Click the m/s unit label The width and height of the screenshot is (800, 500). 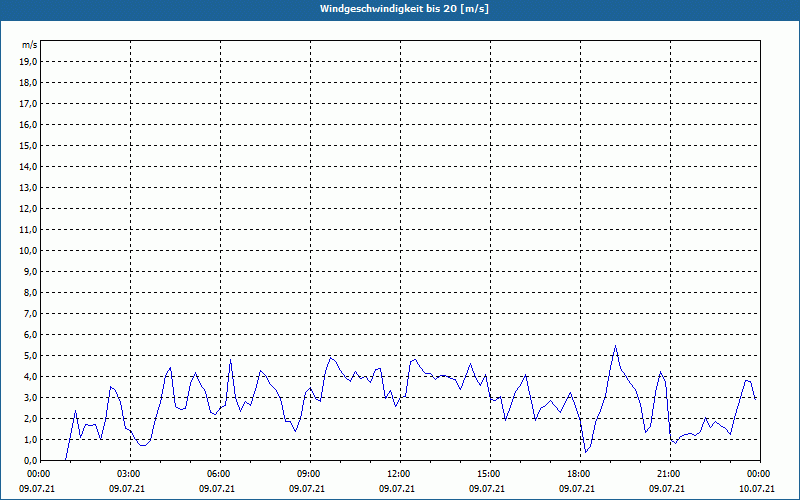click(x=30, y=45)
